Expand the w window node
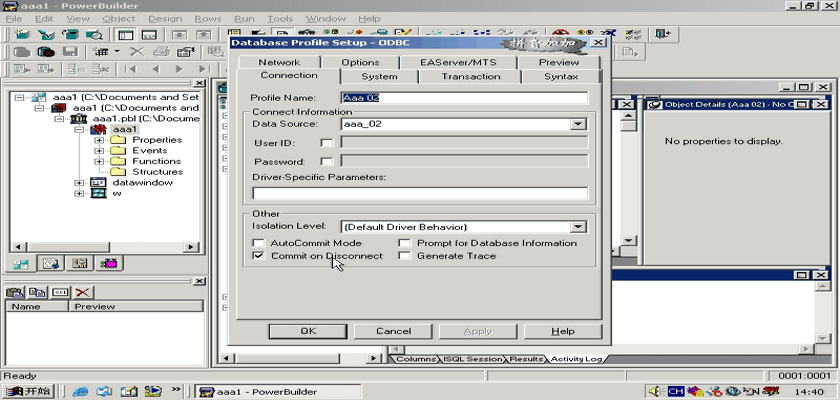This screenshot has height=400, width=840. [x=79, y=194]
